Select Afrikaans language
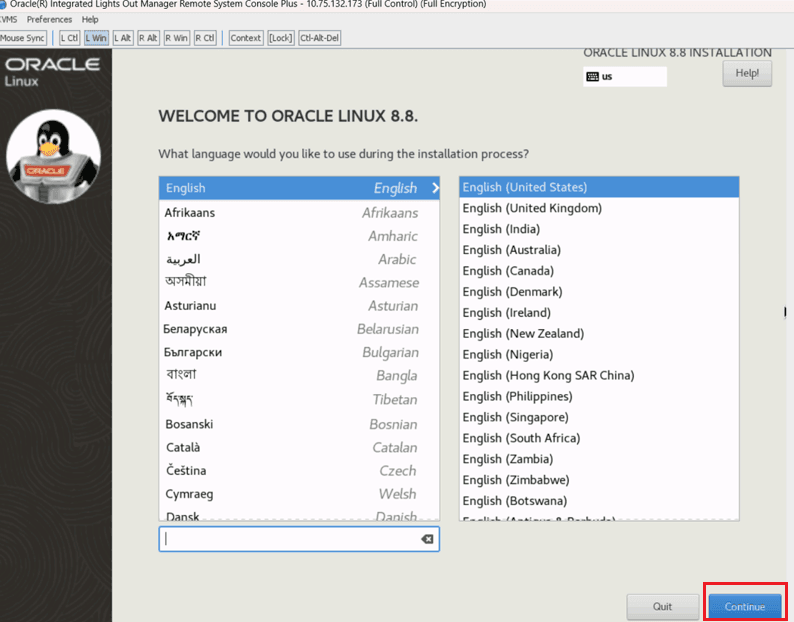This screenshot has width=794, height=622. click(x=299, y=213)
